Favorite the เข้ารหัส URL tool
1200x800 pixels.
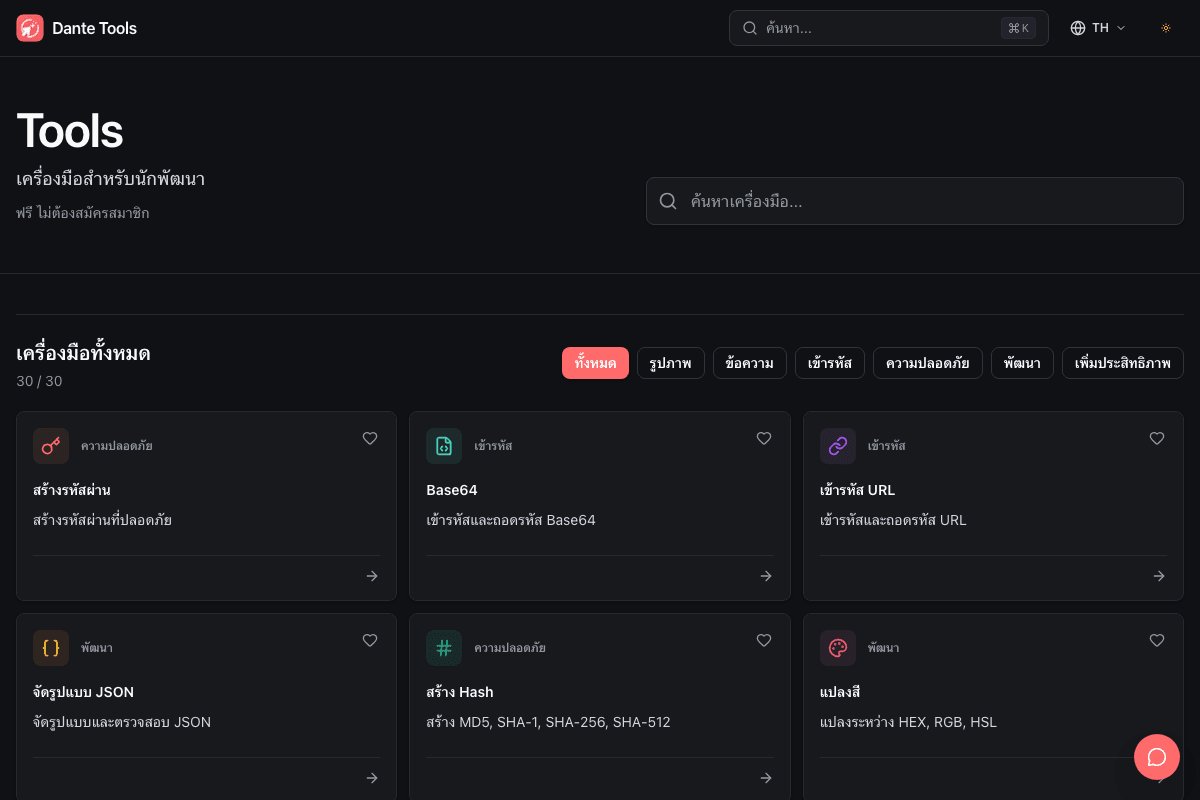1157,438
